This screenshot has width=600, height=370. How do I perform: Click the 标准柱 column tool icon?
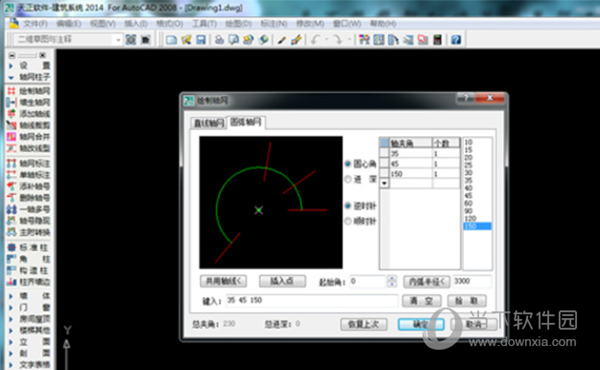tap(11, 248)
